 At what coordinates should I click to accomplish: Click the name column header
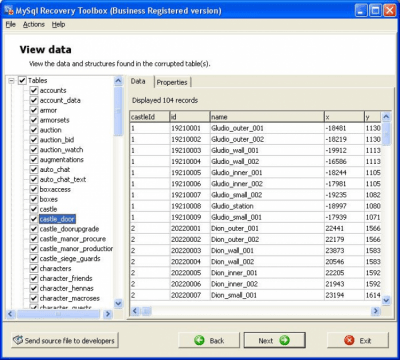click(x=267, y=117)
